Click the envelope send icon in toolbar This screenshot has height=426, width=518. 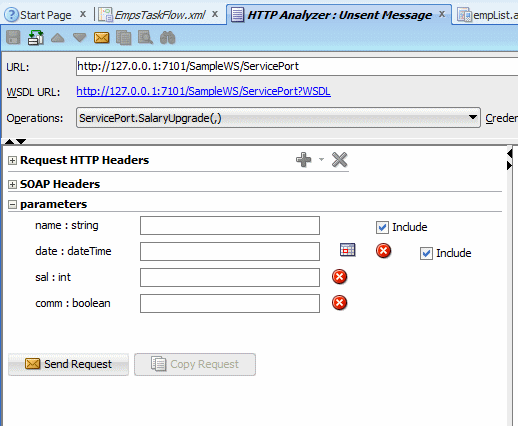pos(102,38)
